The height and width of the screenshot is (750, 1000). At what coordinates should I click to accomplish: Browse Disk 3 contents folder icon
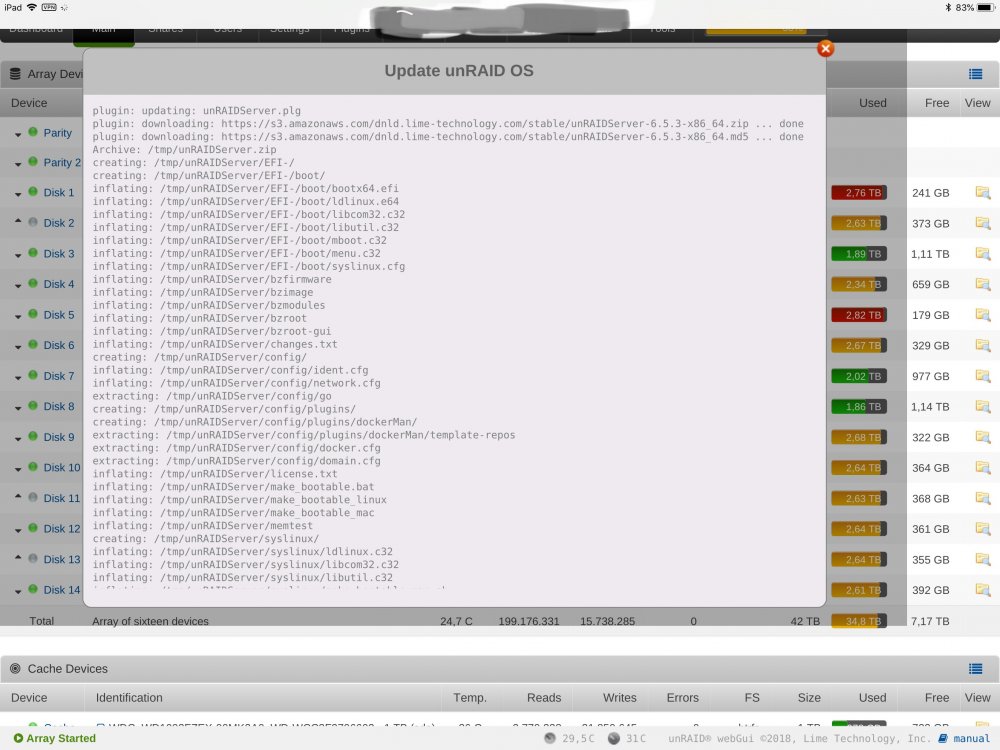(x=983, y=254)
